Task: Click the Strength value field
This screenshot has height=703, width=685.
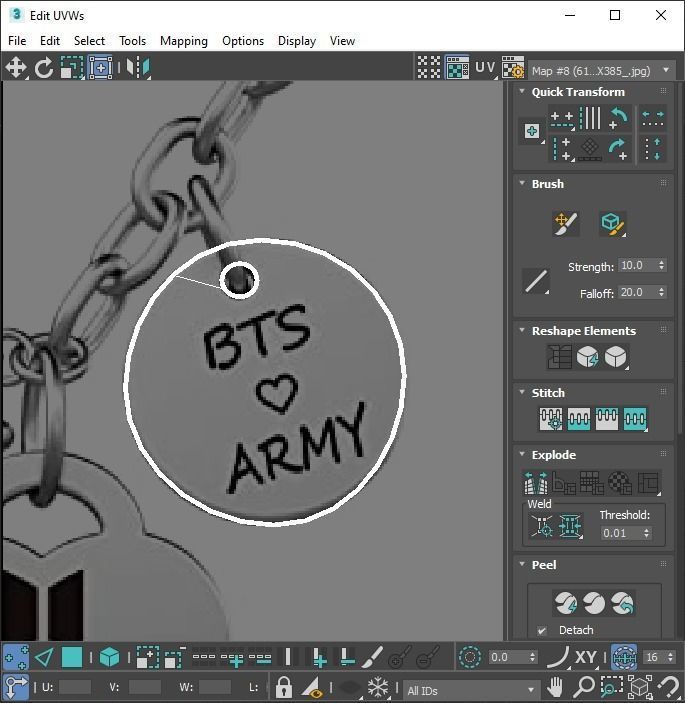Action: [x=637, y=265]
